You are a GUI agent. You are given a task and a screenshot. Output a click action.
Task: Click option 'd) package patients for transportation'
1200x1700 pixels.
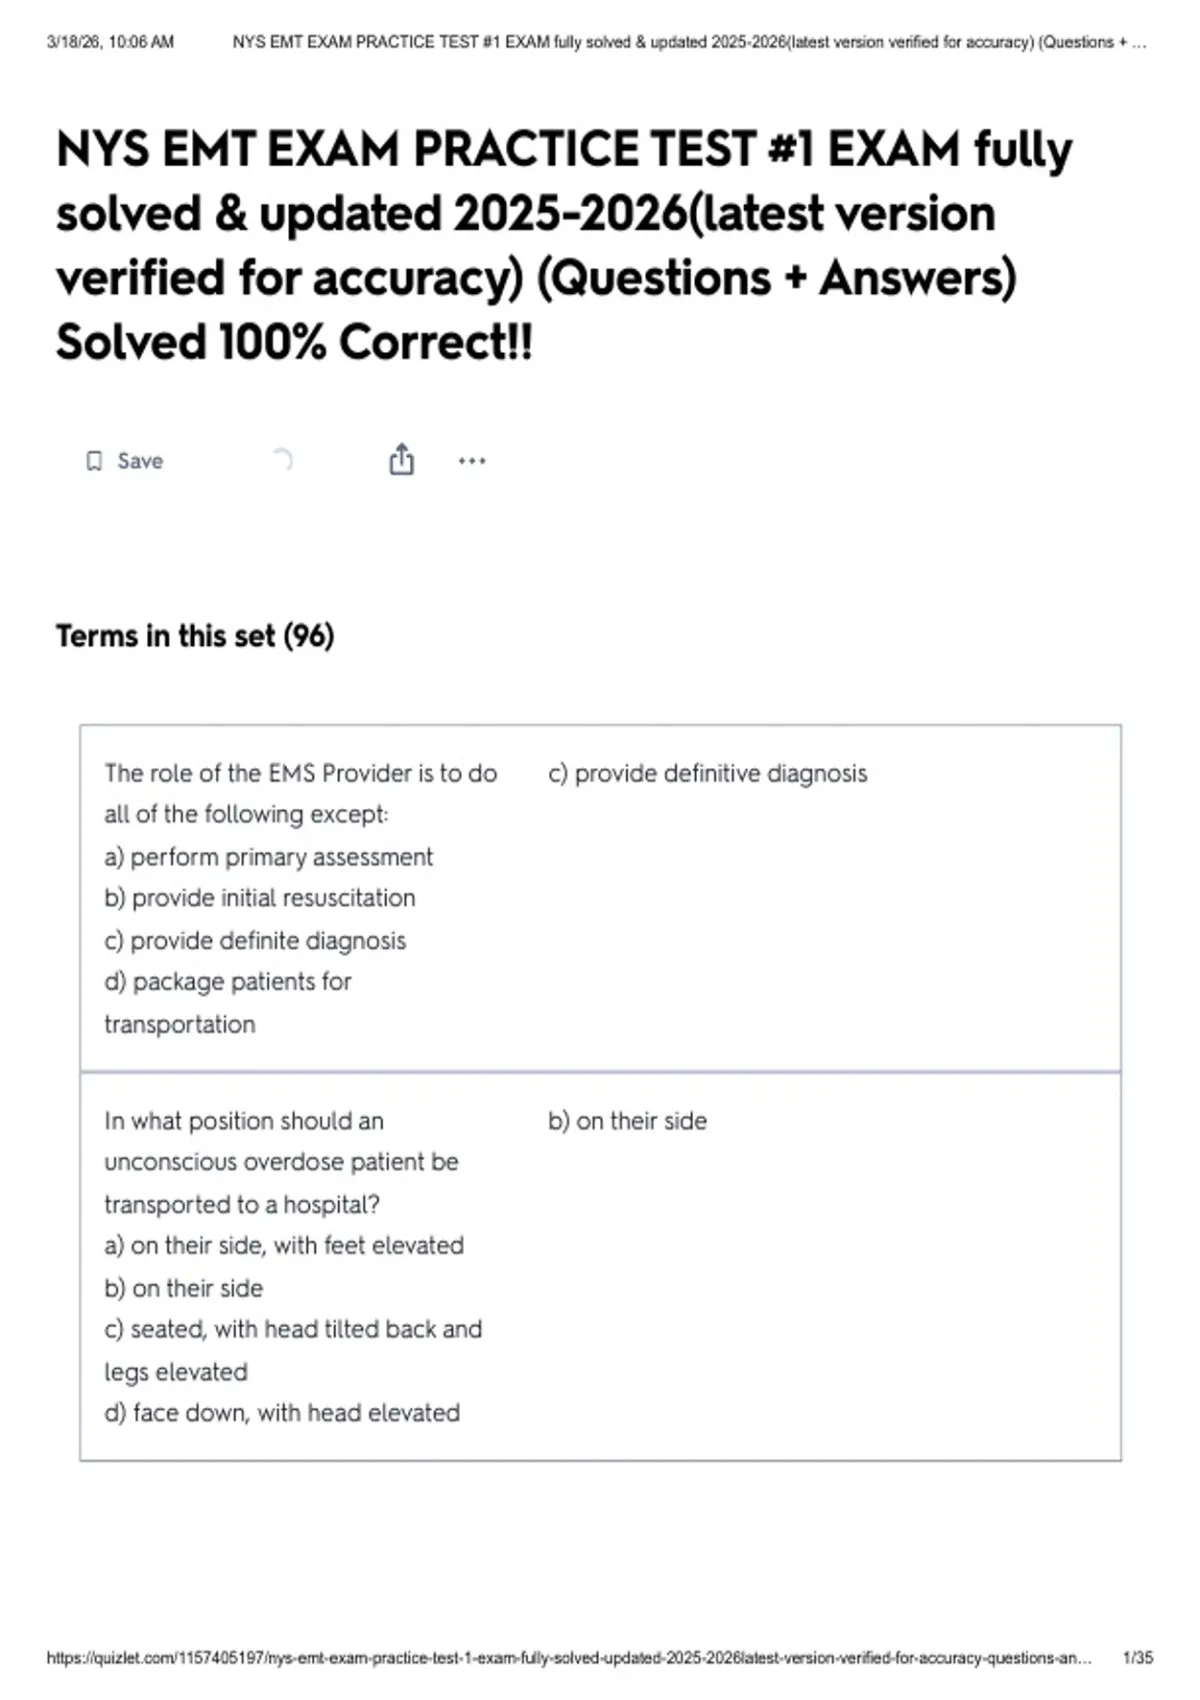tap(228, 1003)
